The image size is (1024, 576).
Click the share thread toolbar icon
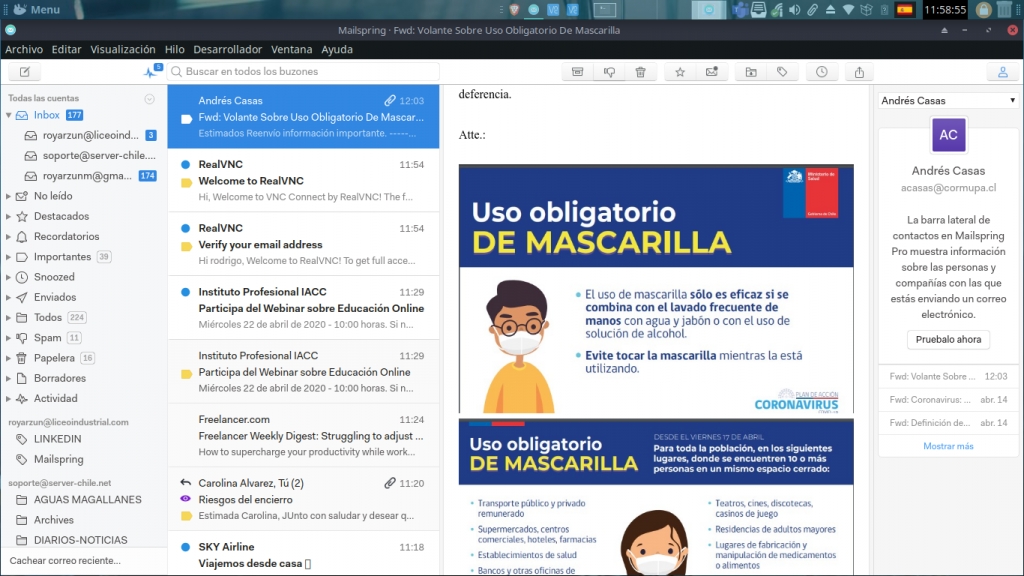[x=859, y=72]
